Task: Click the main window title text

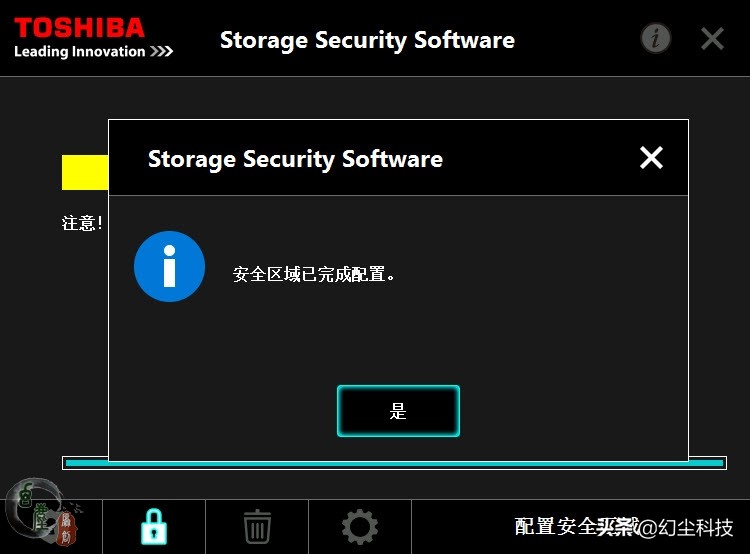Action: (x=367, y=40)
